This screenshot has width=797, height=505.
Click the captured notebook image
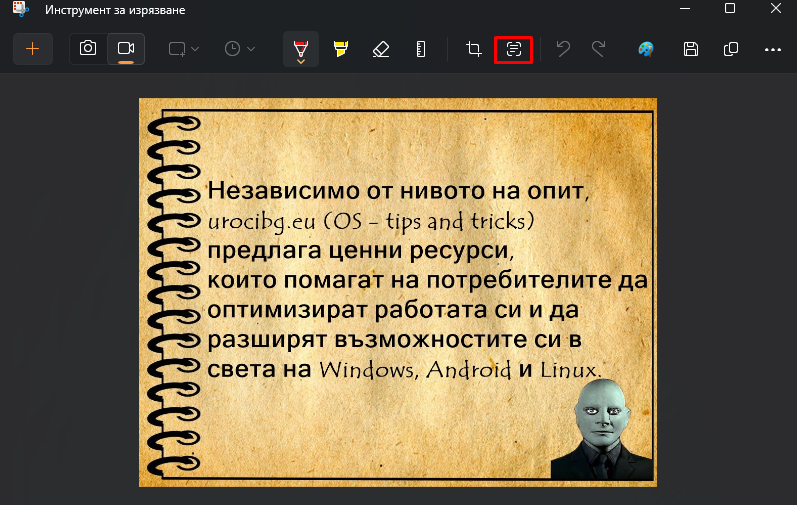(398, 293)
